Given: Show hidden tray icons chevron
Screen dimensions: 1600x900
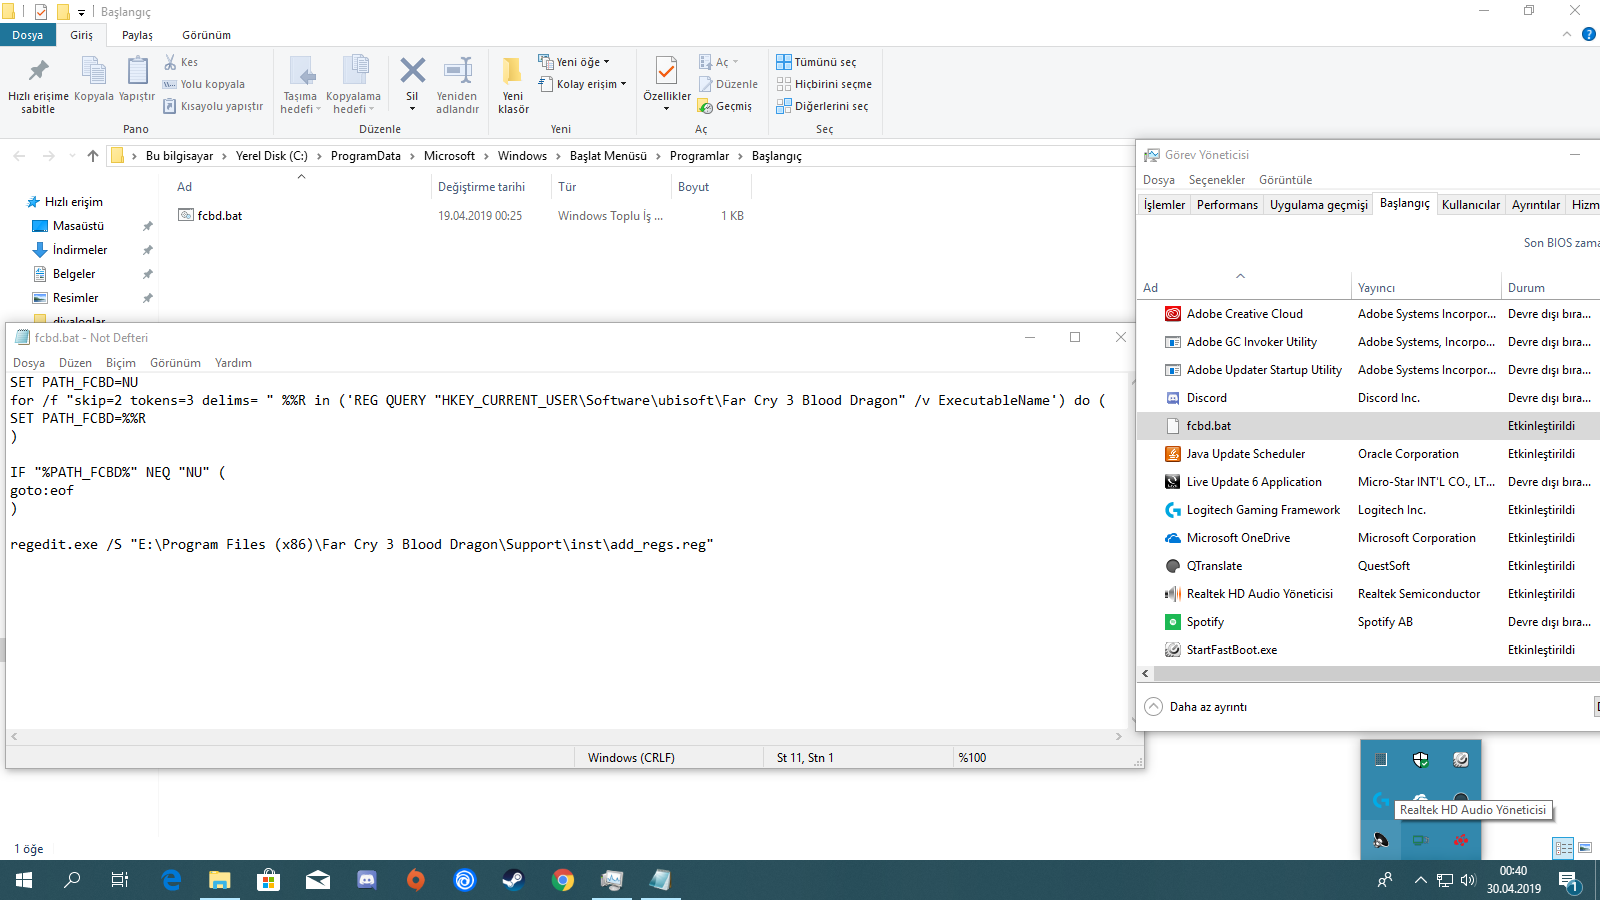Looking at the screenshot, I should tap(1420, 880).
